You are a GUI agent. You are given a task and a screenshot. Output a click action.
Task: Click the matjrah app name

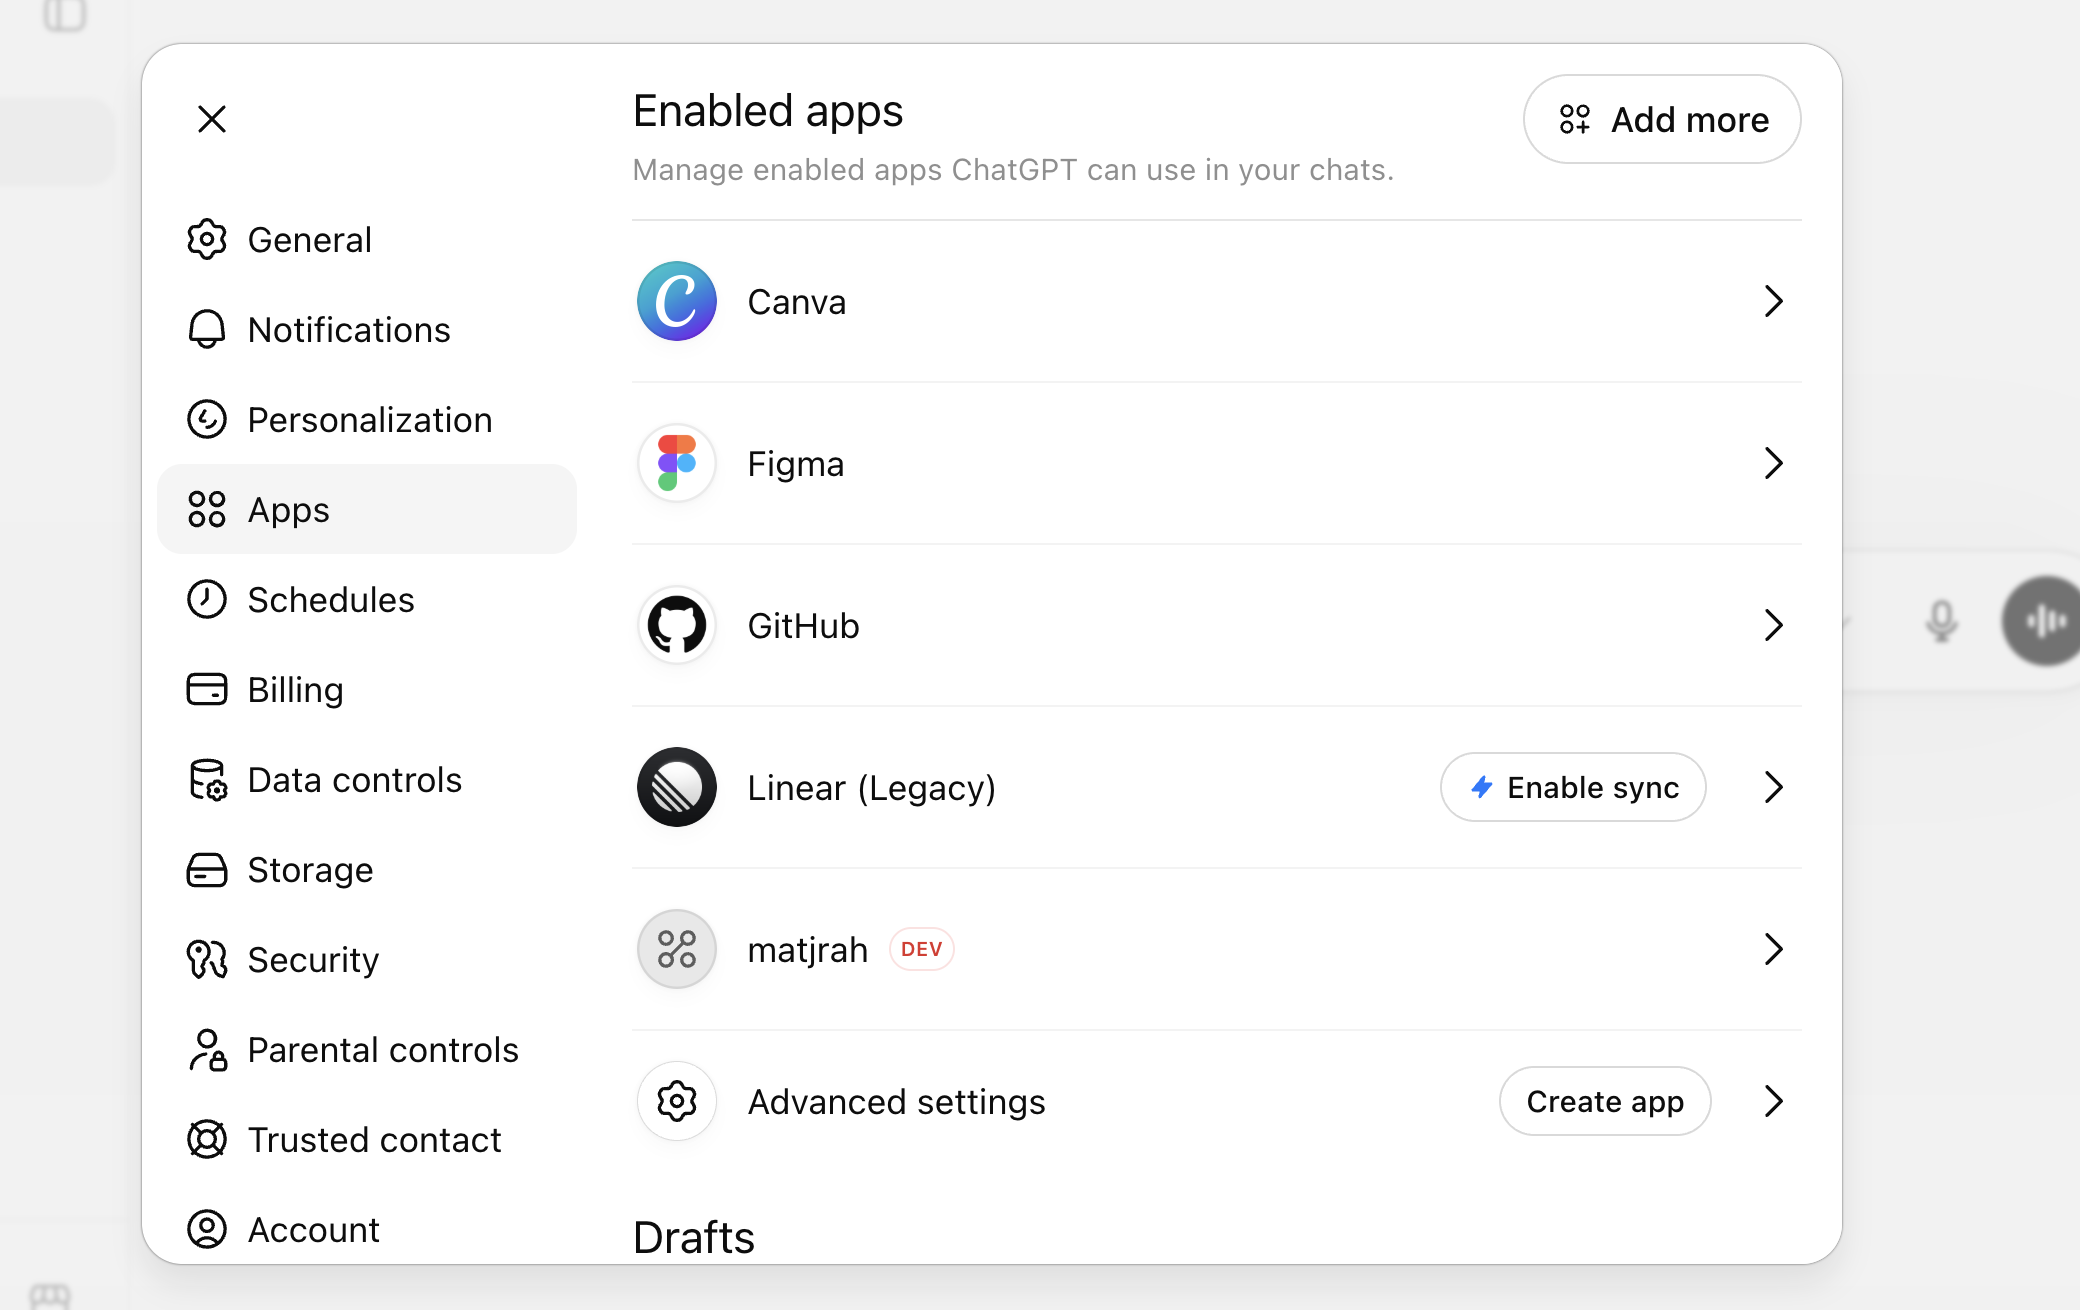(808, 950)
